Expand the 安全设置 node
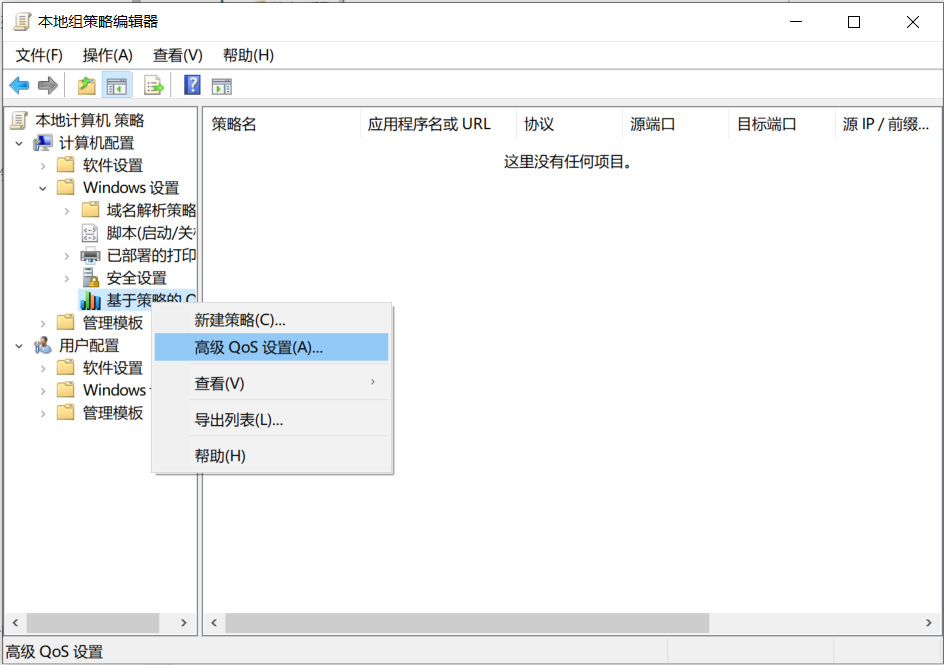 (67, 279)
